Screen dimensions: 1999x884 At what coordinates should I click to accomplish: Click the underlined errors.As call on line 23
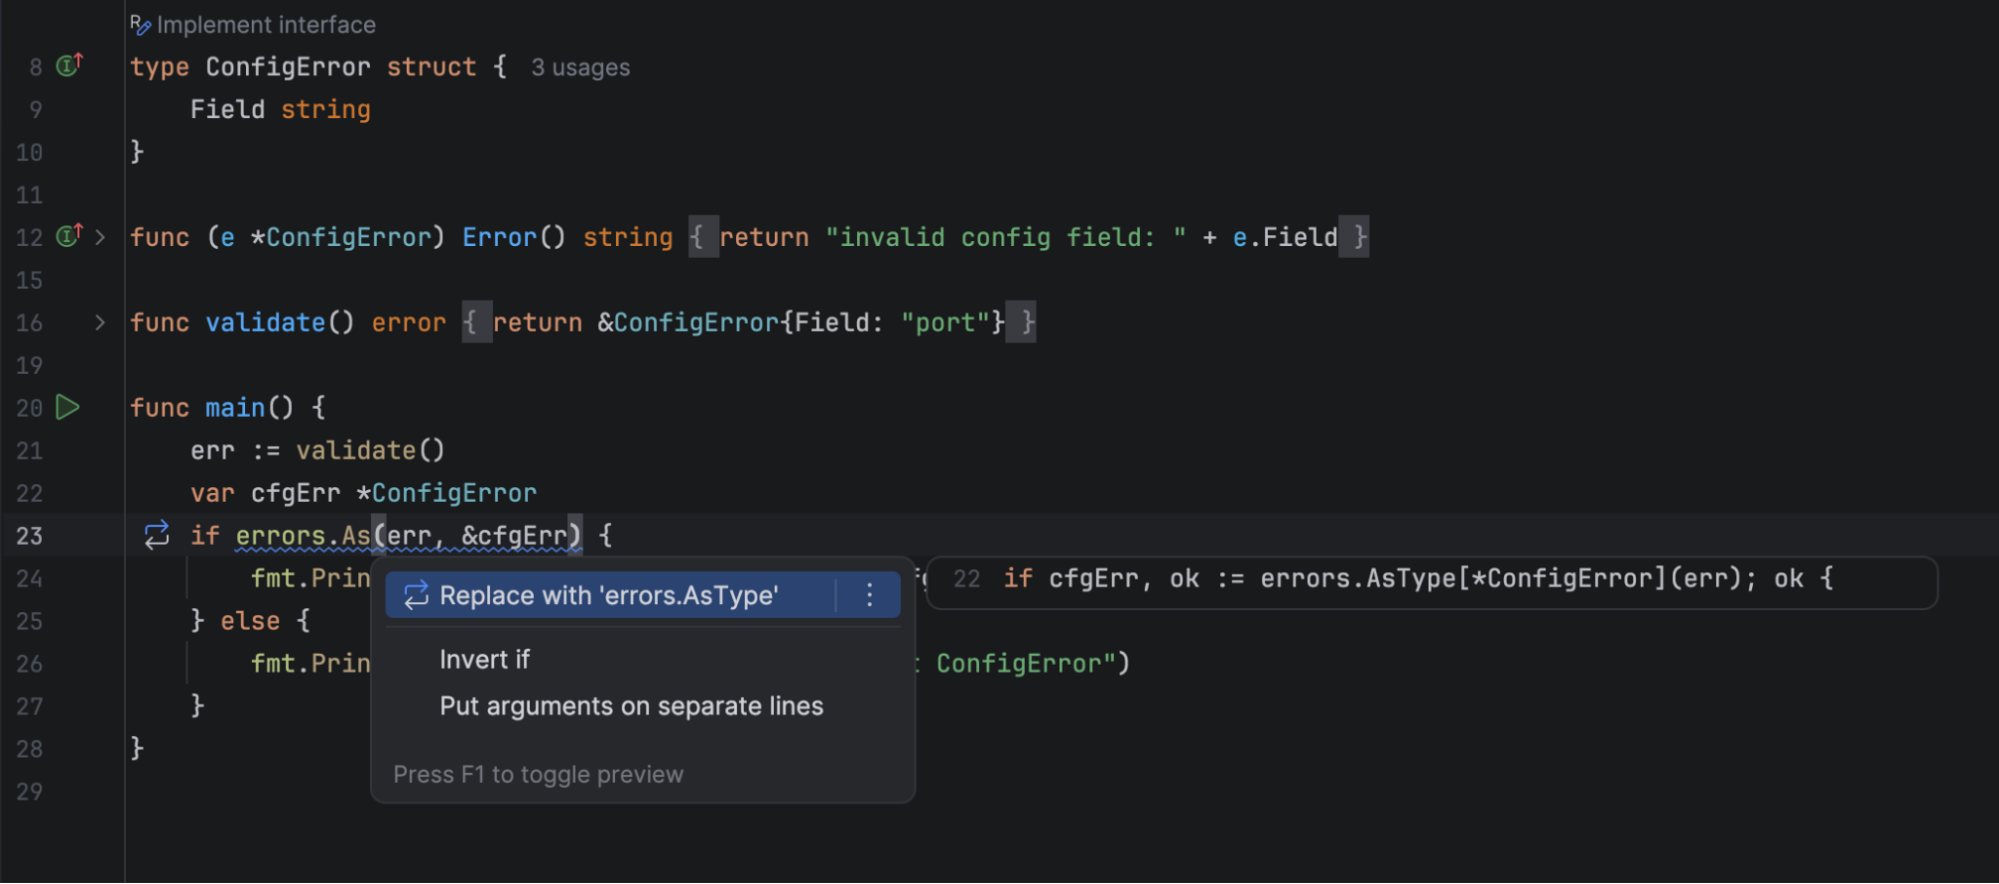click(302, 536)
